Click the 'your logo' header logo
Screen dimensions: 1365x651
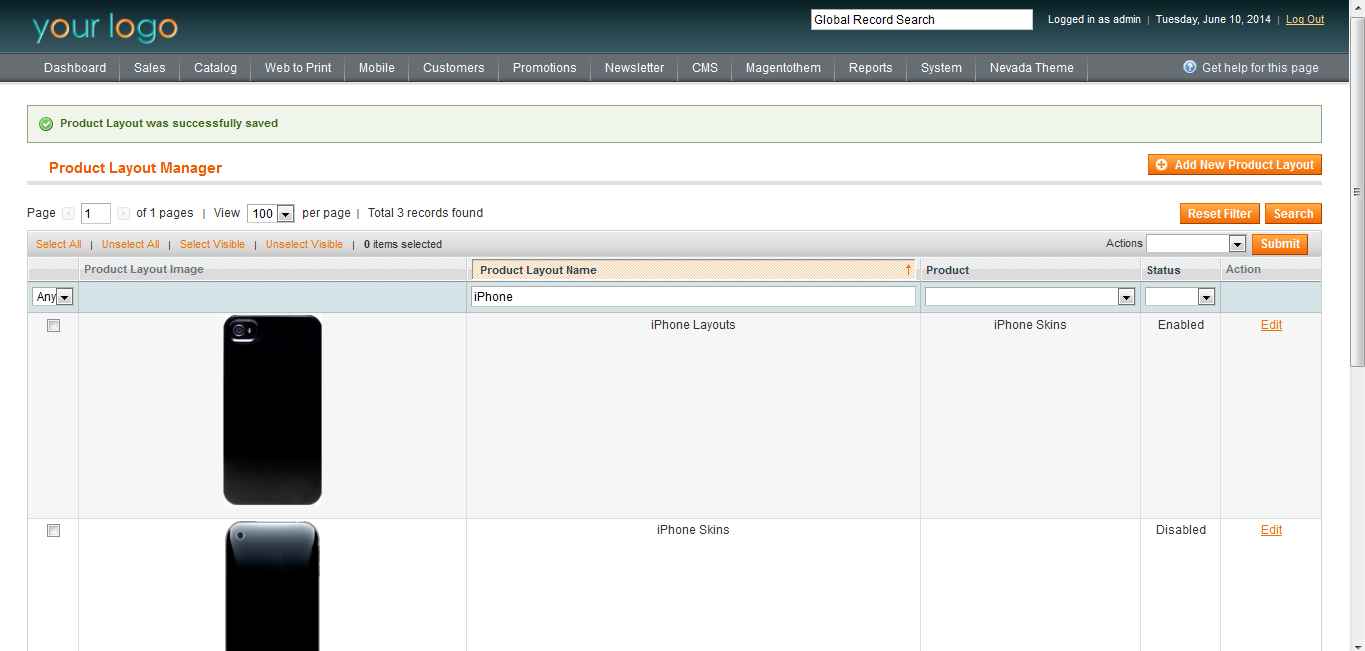pyautogui.click(x=105, y=27)
